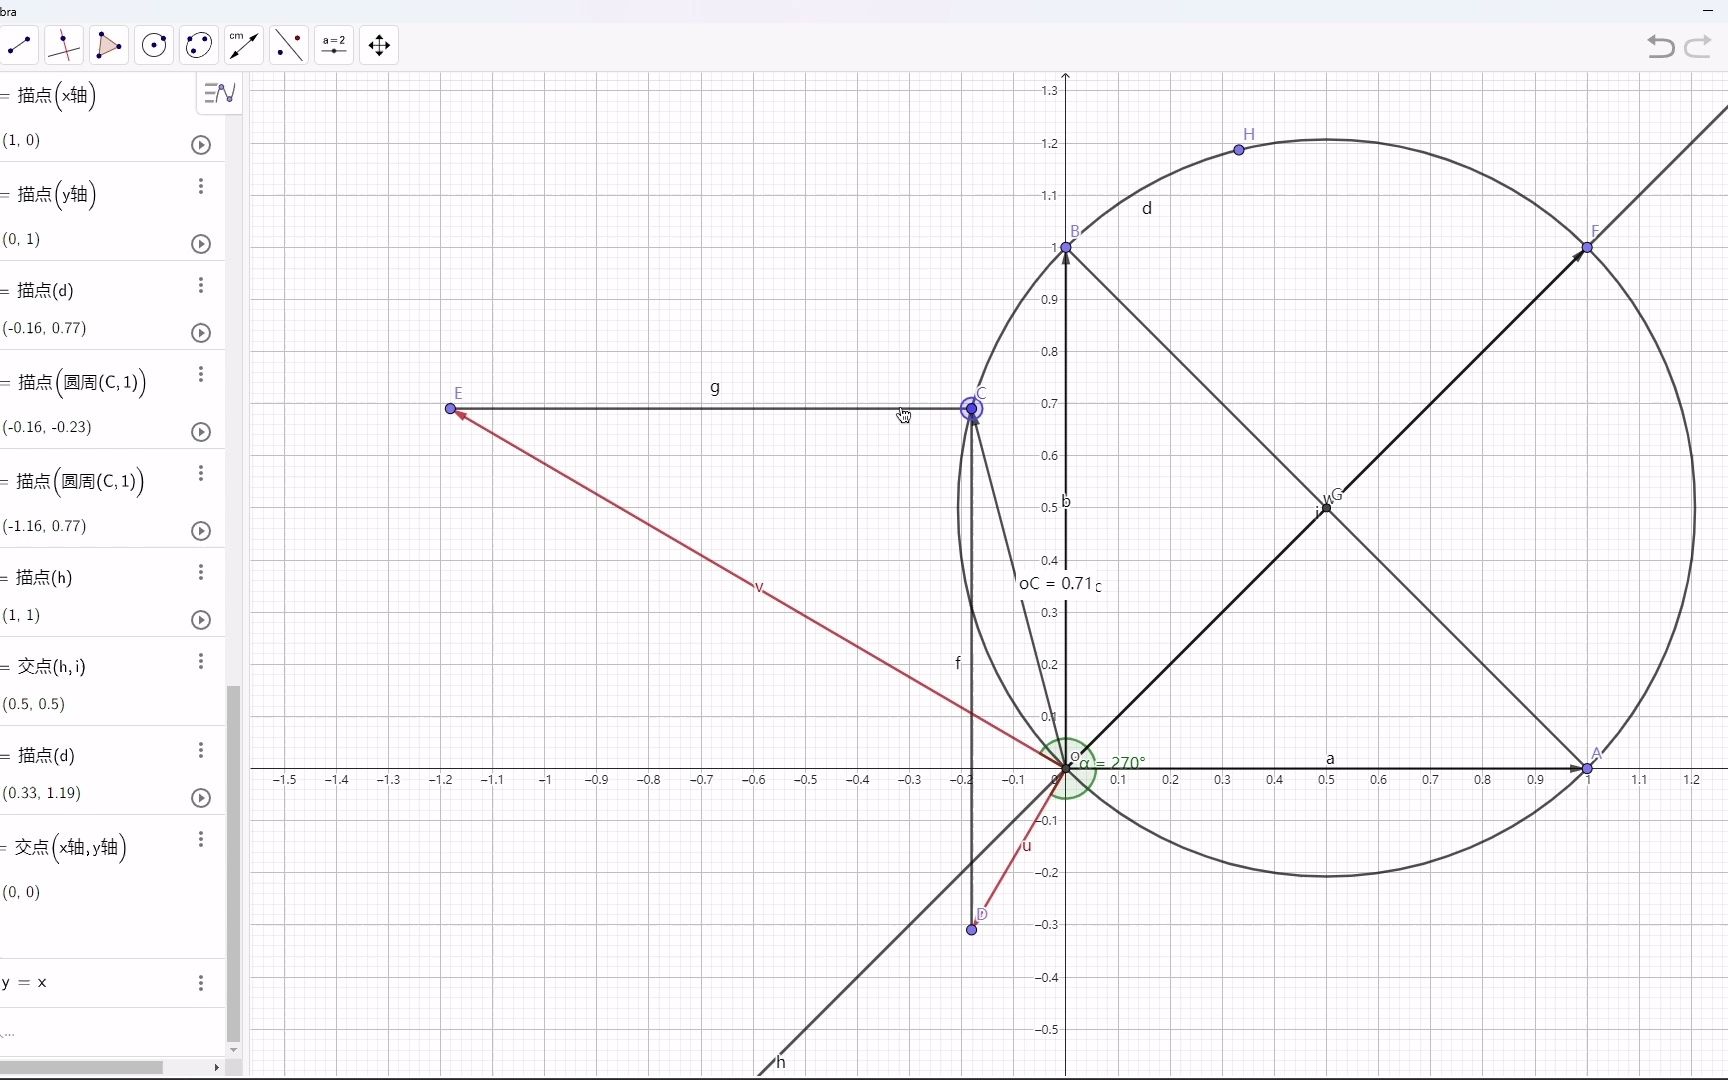The height and width of the screenshot is (1080, 1728).
Task: Click the vertical scrollbar down arrow
Action: [x=233, y=1050]
